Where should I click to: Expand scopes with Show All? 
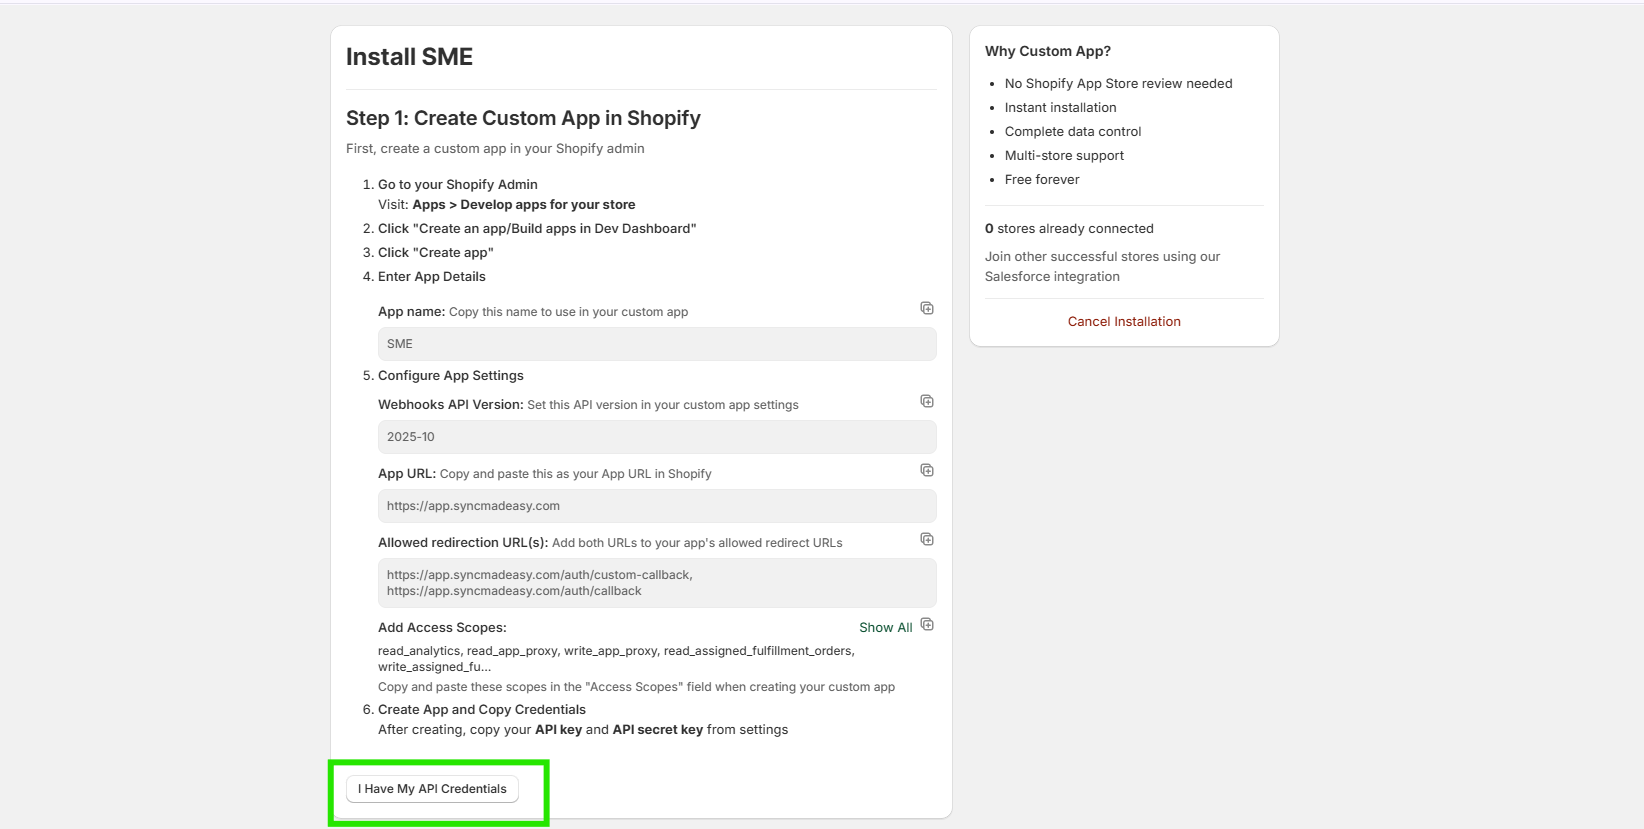click(x=885, y=628)
